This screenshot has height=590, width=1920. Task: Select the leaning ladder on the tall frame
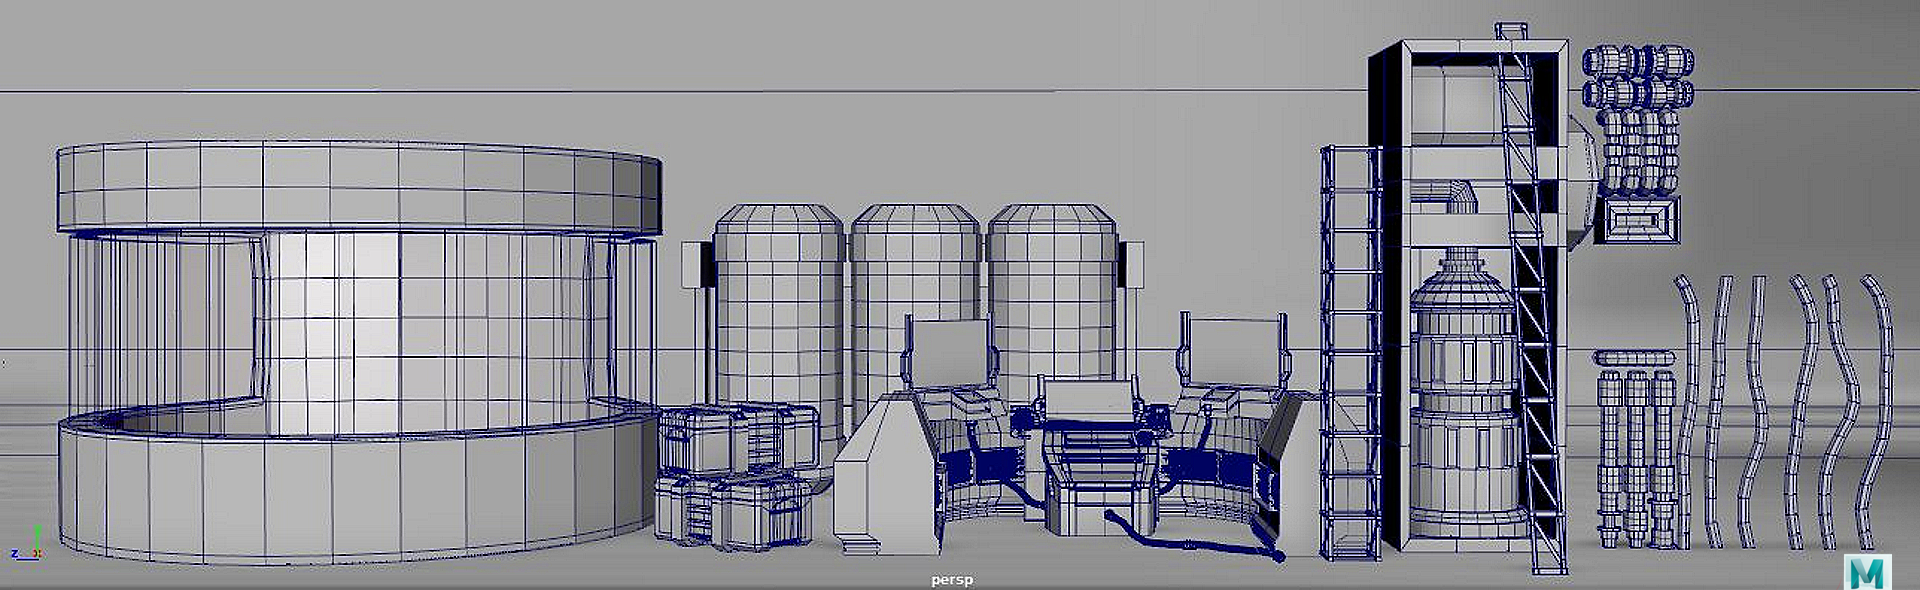click(x=1532, y=300)
